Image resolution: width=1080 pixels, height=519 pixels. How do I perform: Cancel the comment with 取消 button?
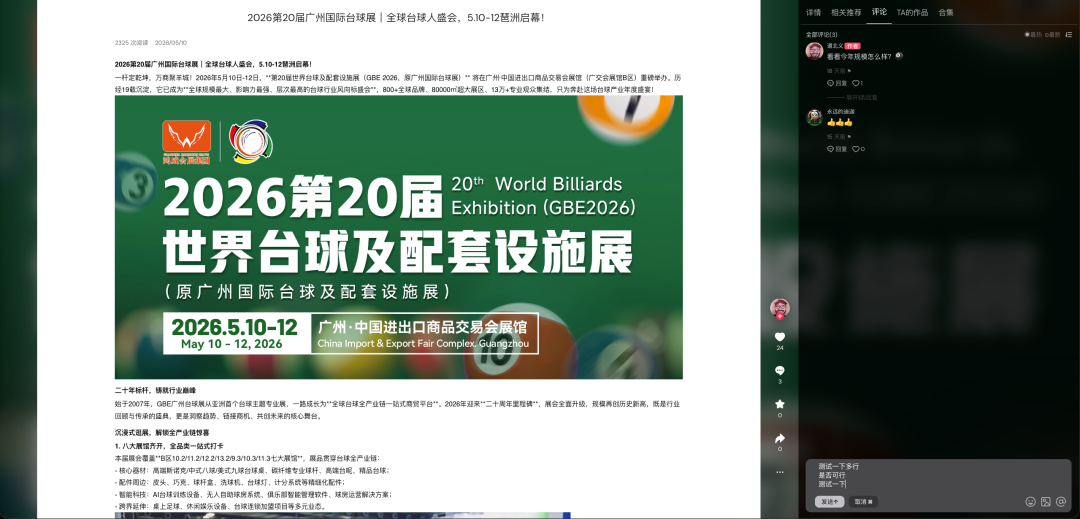tap(863, 502)
